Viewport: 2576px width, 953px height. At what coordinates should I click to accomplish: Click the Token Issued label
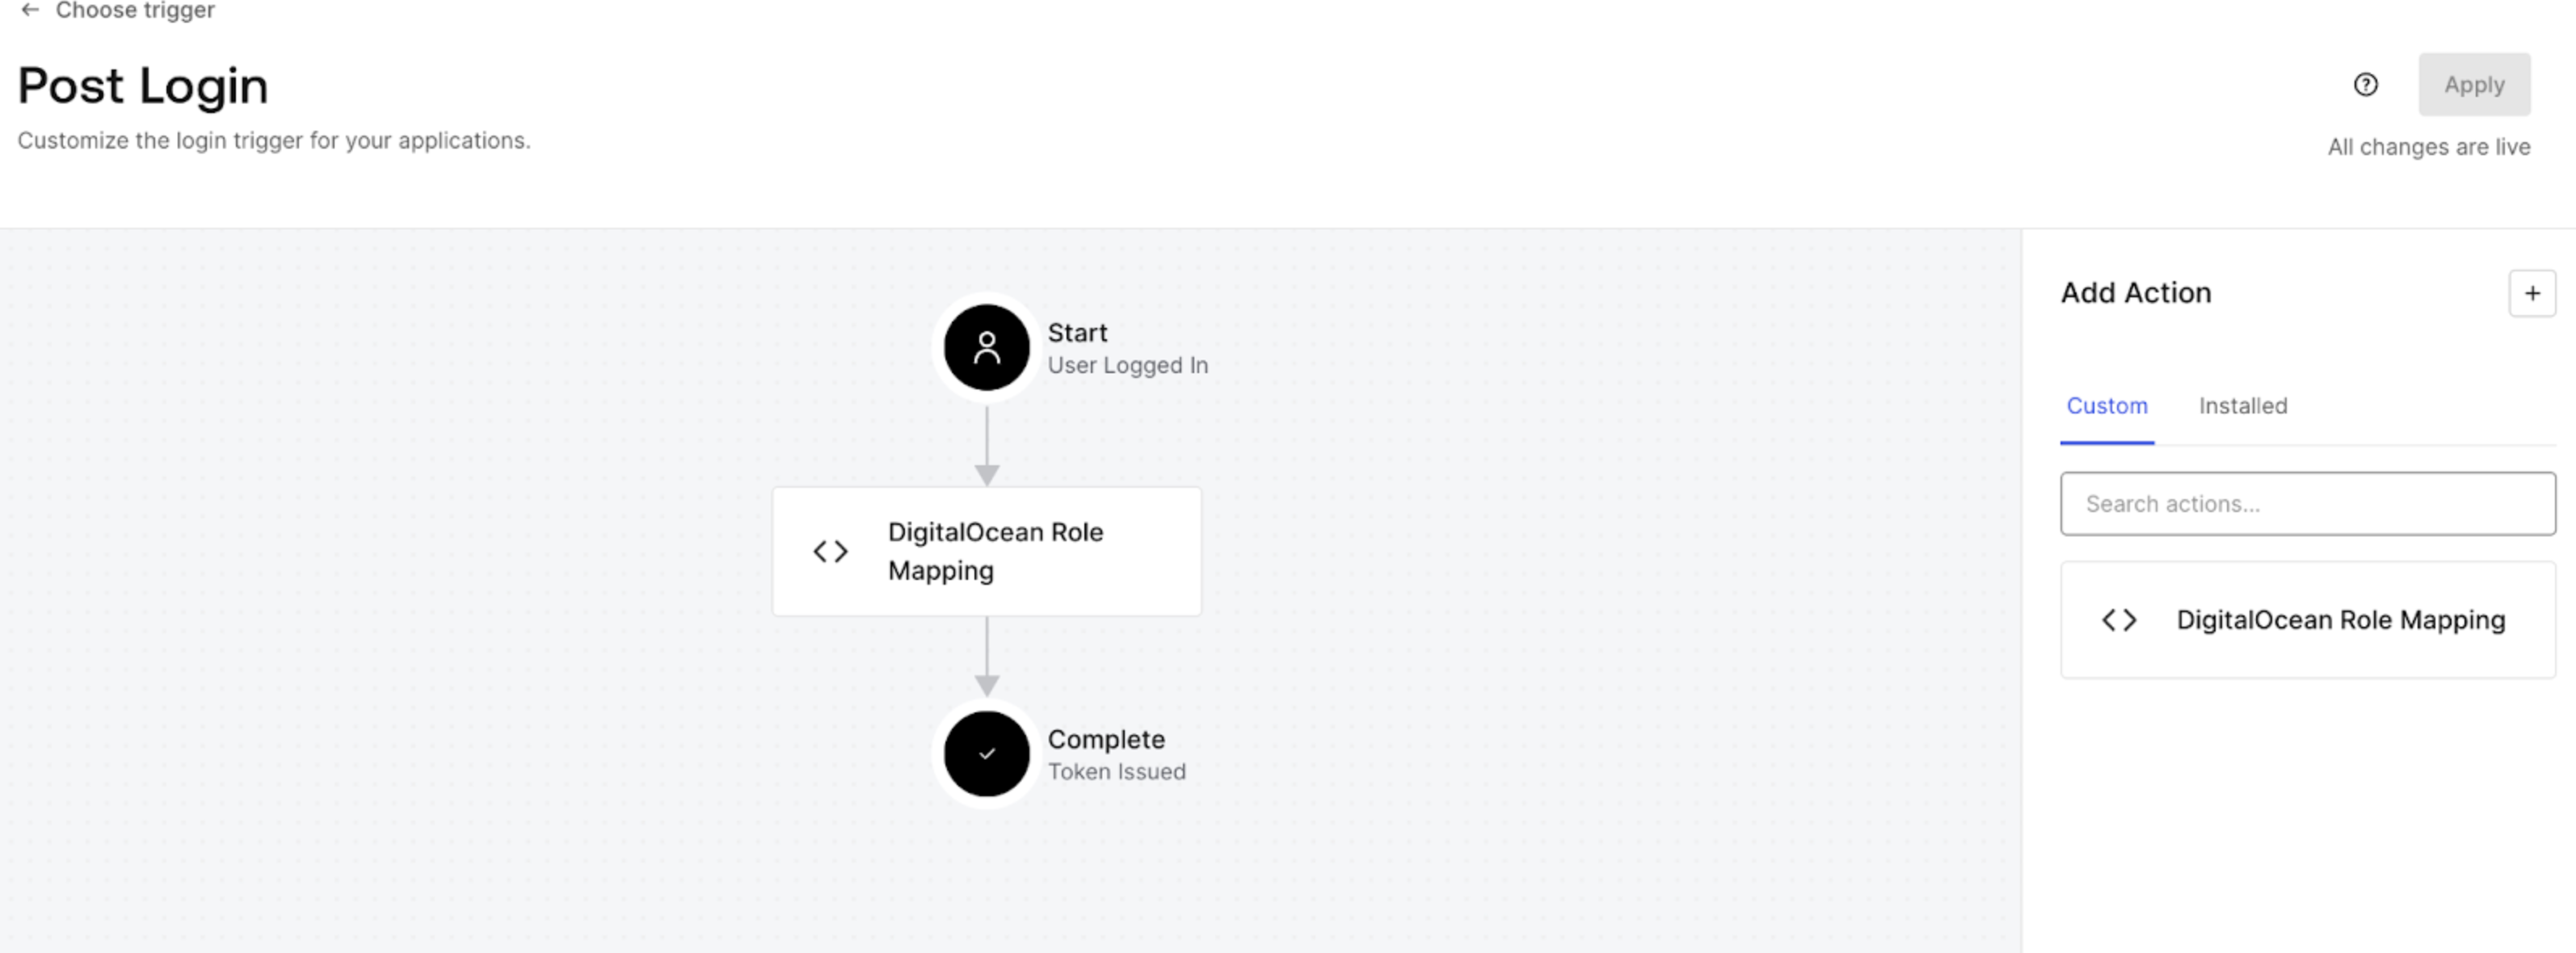click(1116, 771)
